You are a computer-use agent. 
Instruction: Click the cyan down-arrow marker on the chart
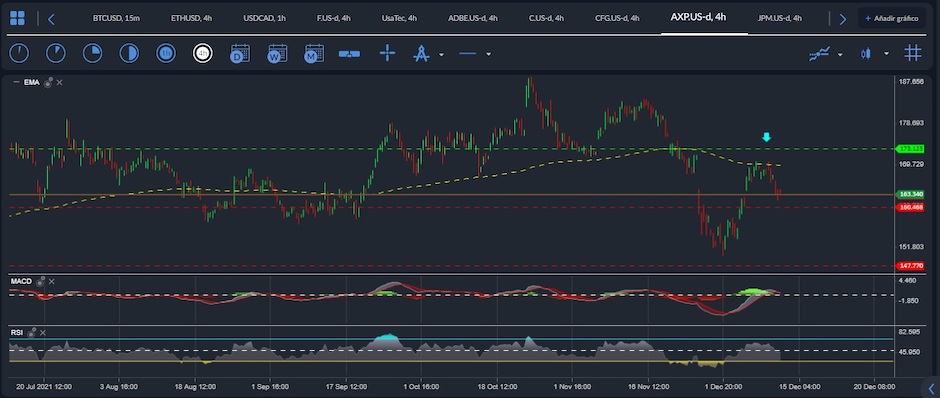766,137
